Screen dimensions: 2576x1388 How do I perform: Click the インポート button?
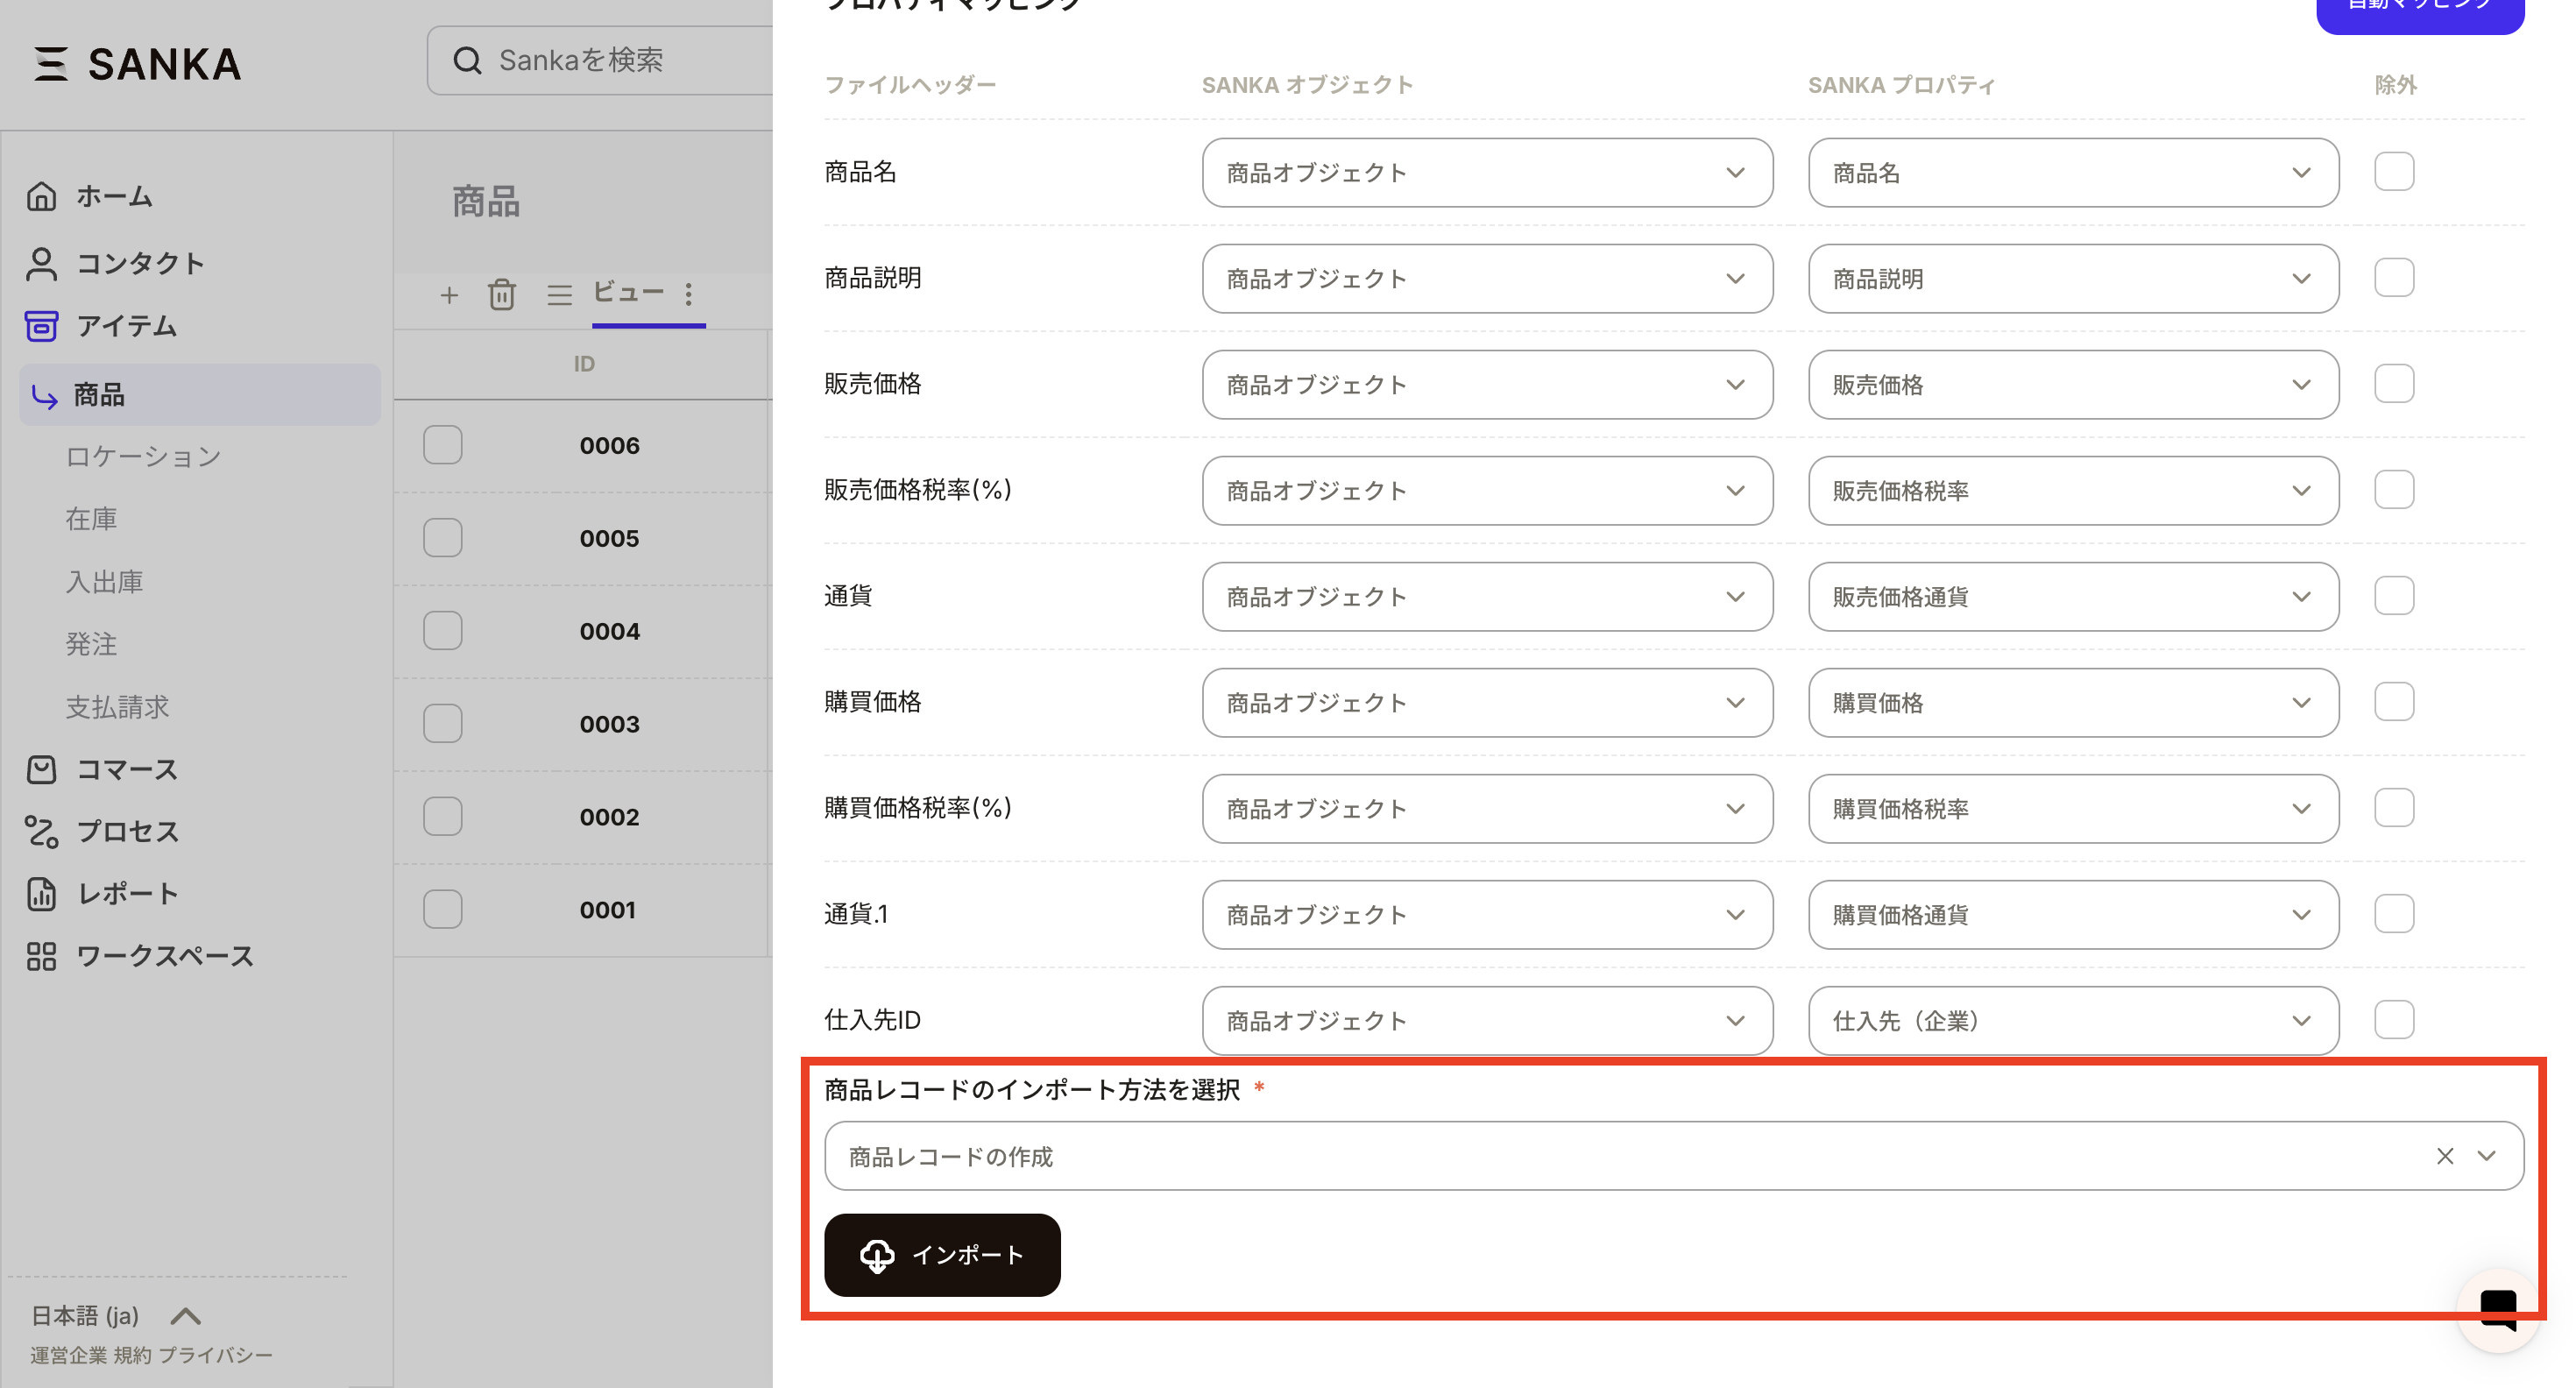click(941, 1255)
